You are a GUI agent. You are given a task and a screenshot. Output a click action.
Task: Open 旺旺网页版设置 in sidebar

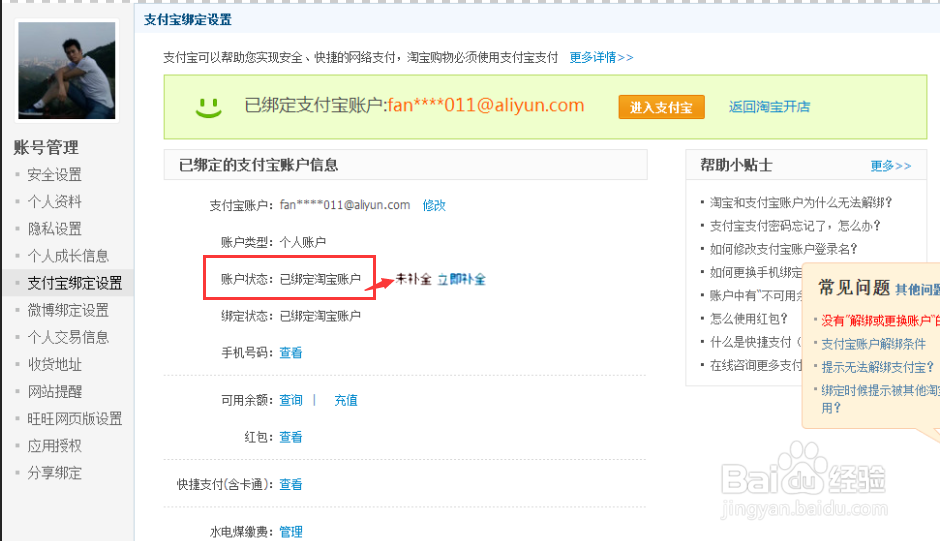[75, 419]
